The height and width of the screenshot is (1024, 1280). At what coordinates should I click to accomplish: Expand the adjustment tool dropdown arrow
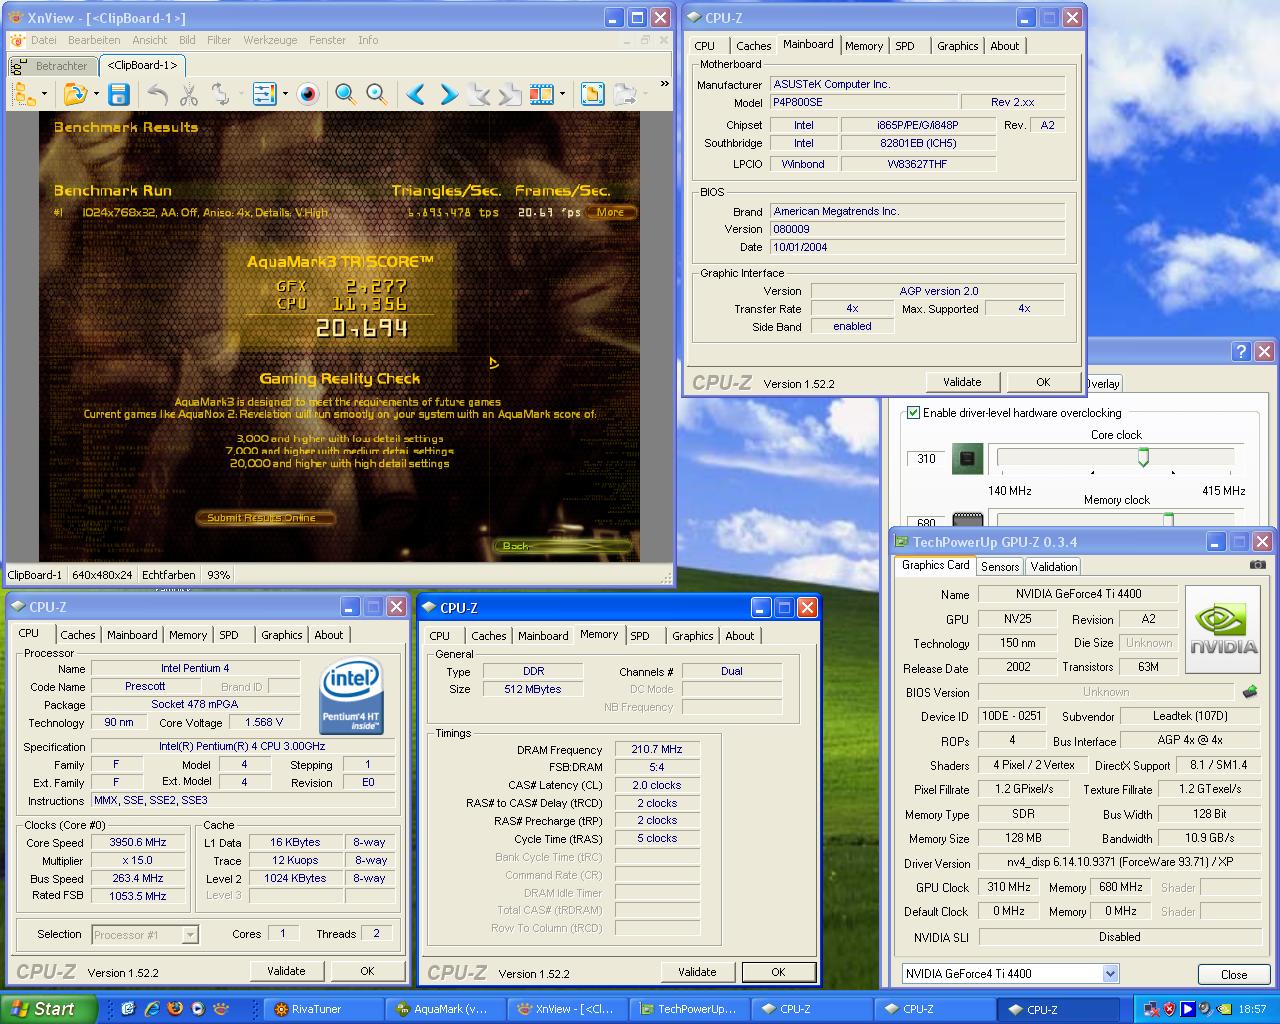click(285, 95)
